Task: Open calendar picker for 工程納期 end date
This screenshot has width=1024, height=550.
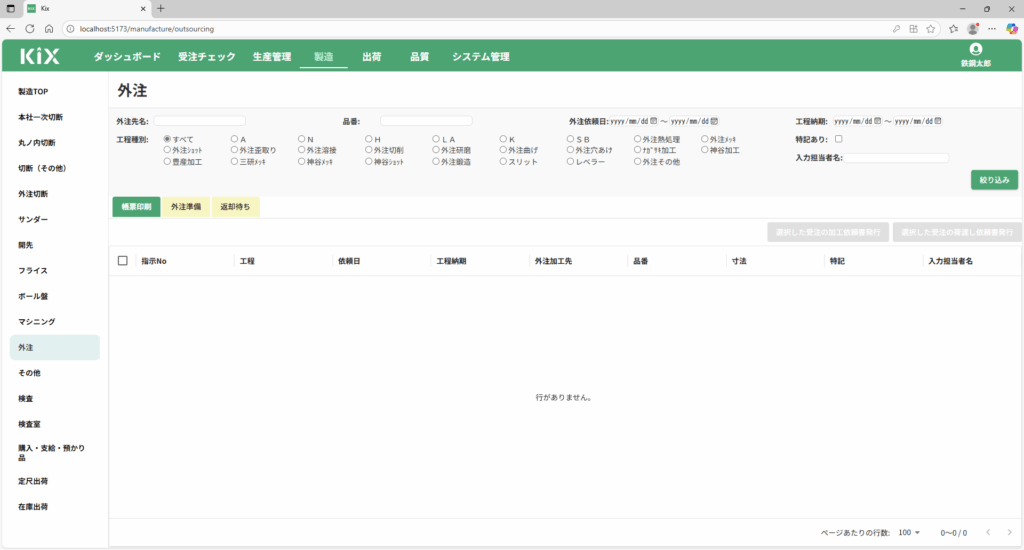Action: [x=938, y=121]
